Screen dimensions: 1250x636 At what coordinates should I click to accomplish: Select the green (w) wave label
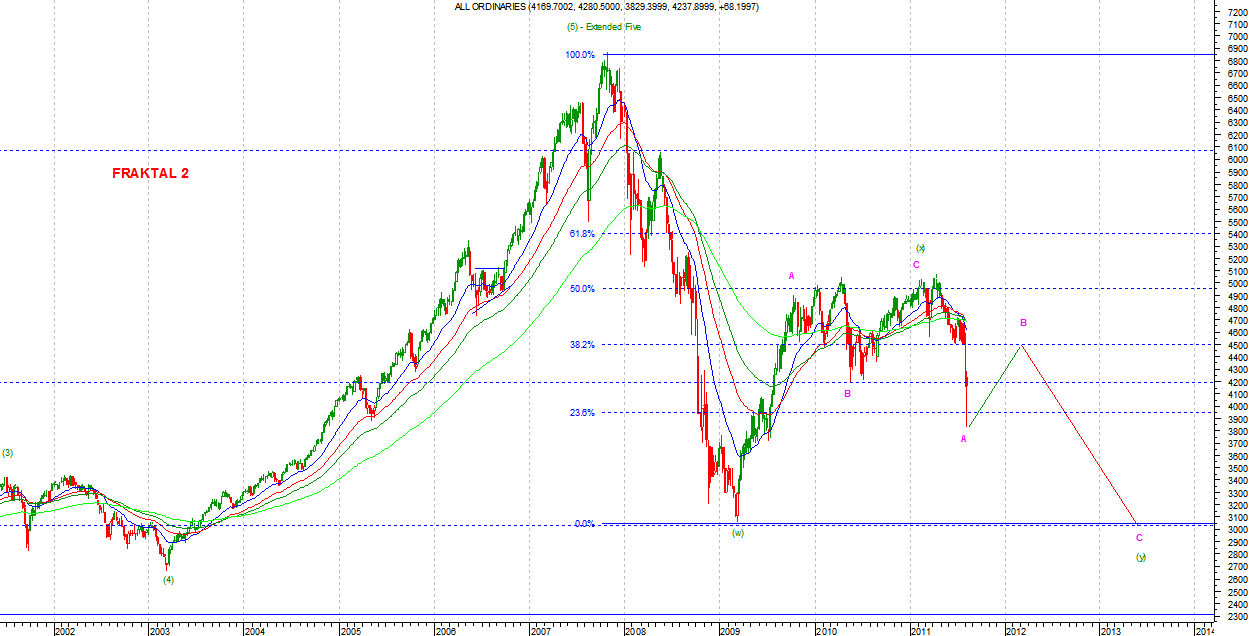(x=738, y=533)
